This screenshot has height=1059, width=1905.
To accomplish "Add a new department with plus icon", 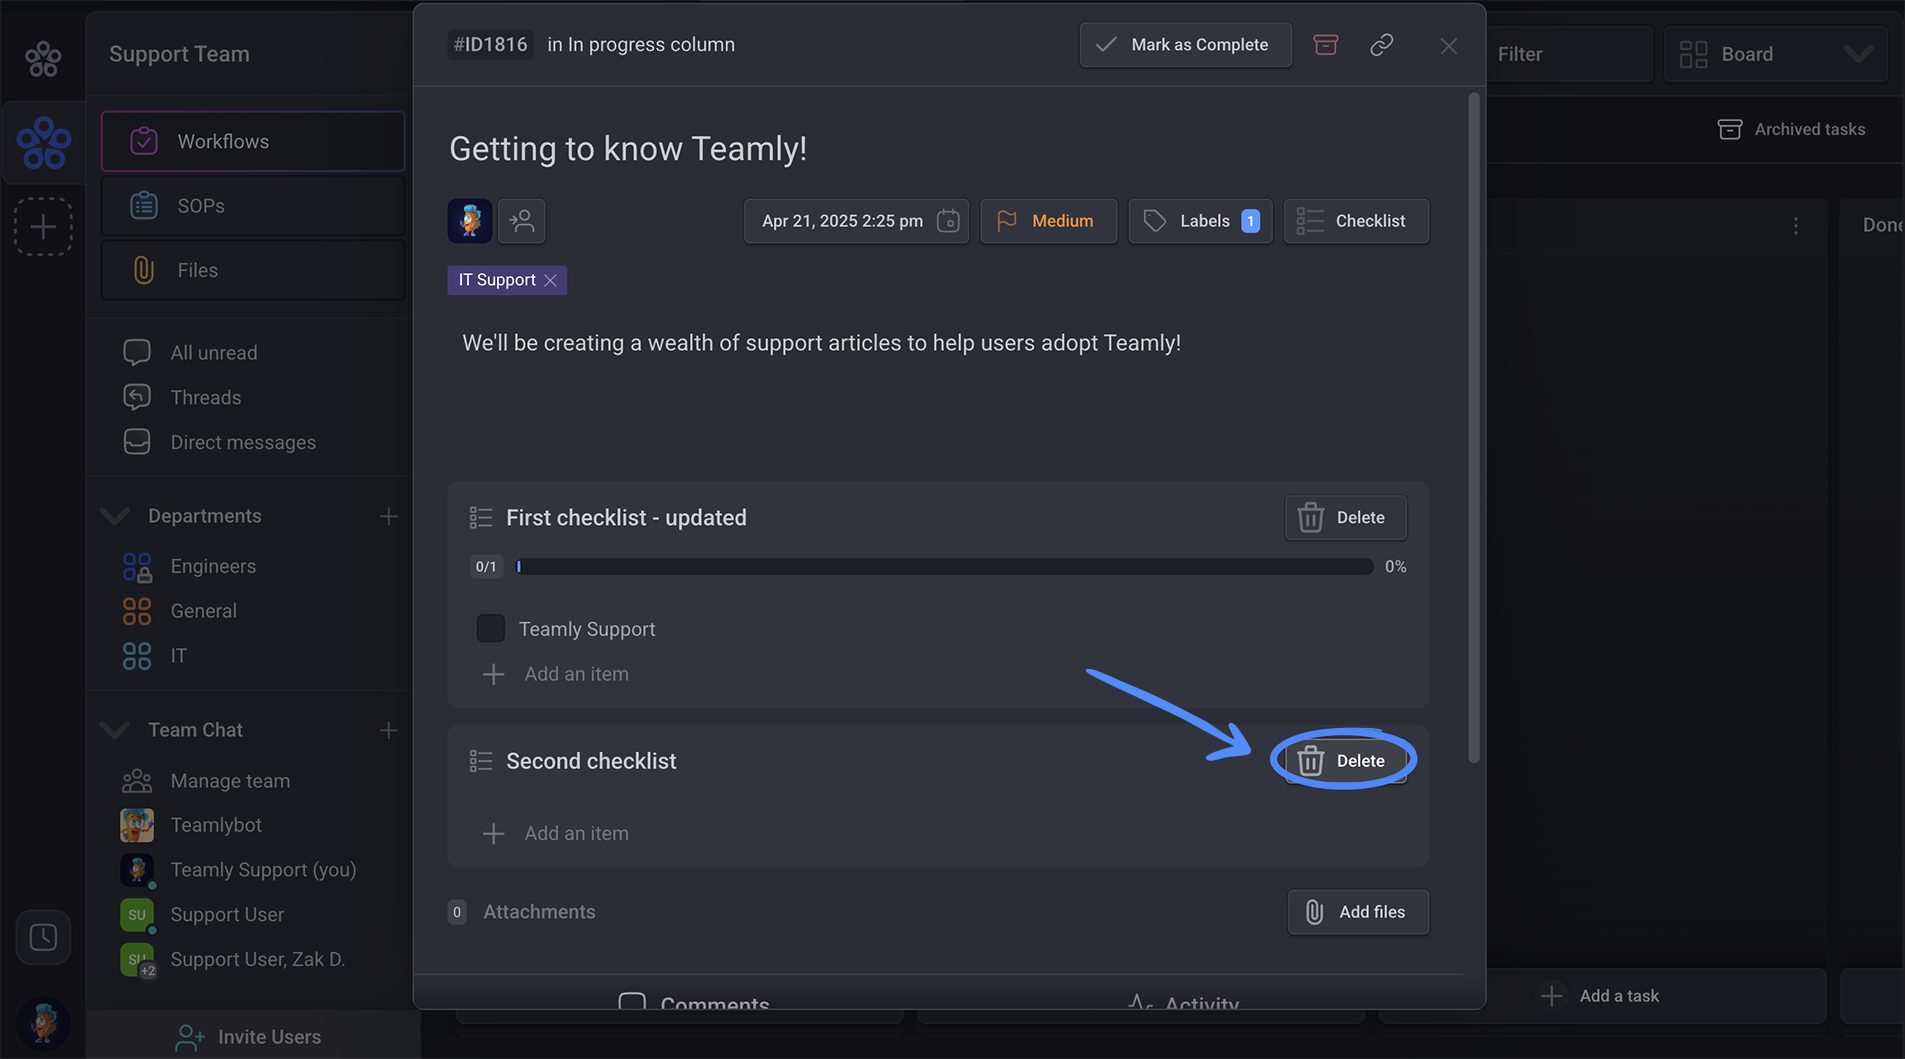I will click(x=388, y=516).
